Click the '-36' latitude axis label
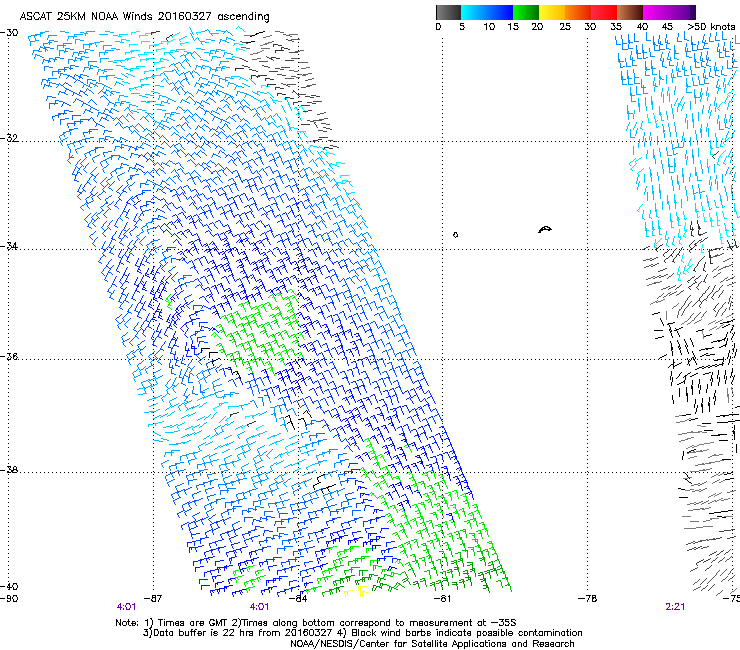Viewport: 740px width, 650px height. click(x=9, y=356)
